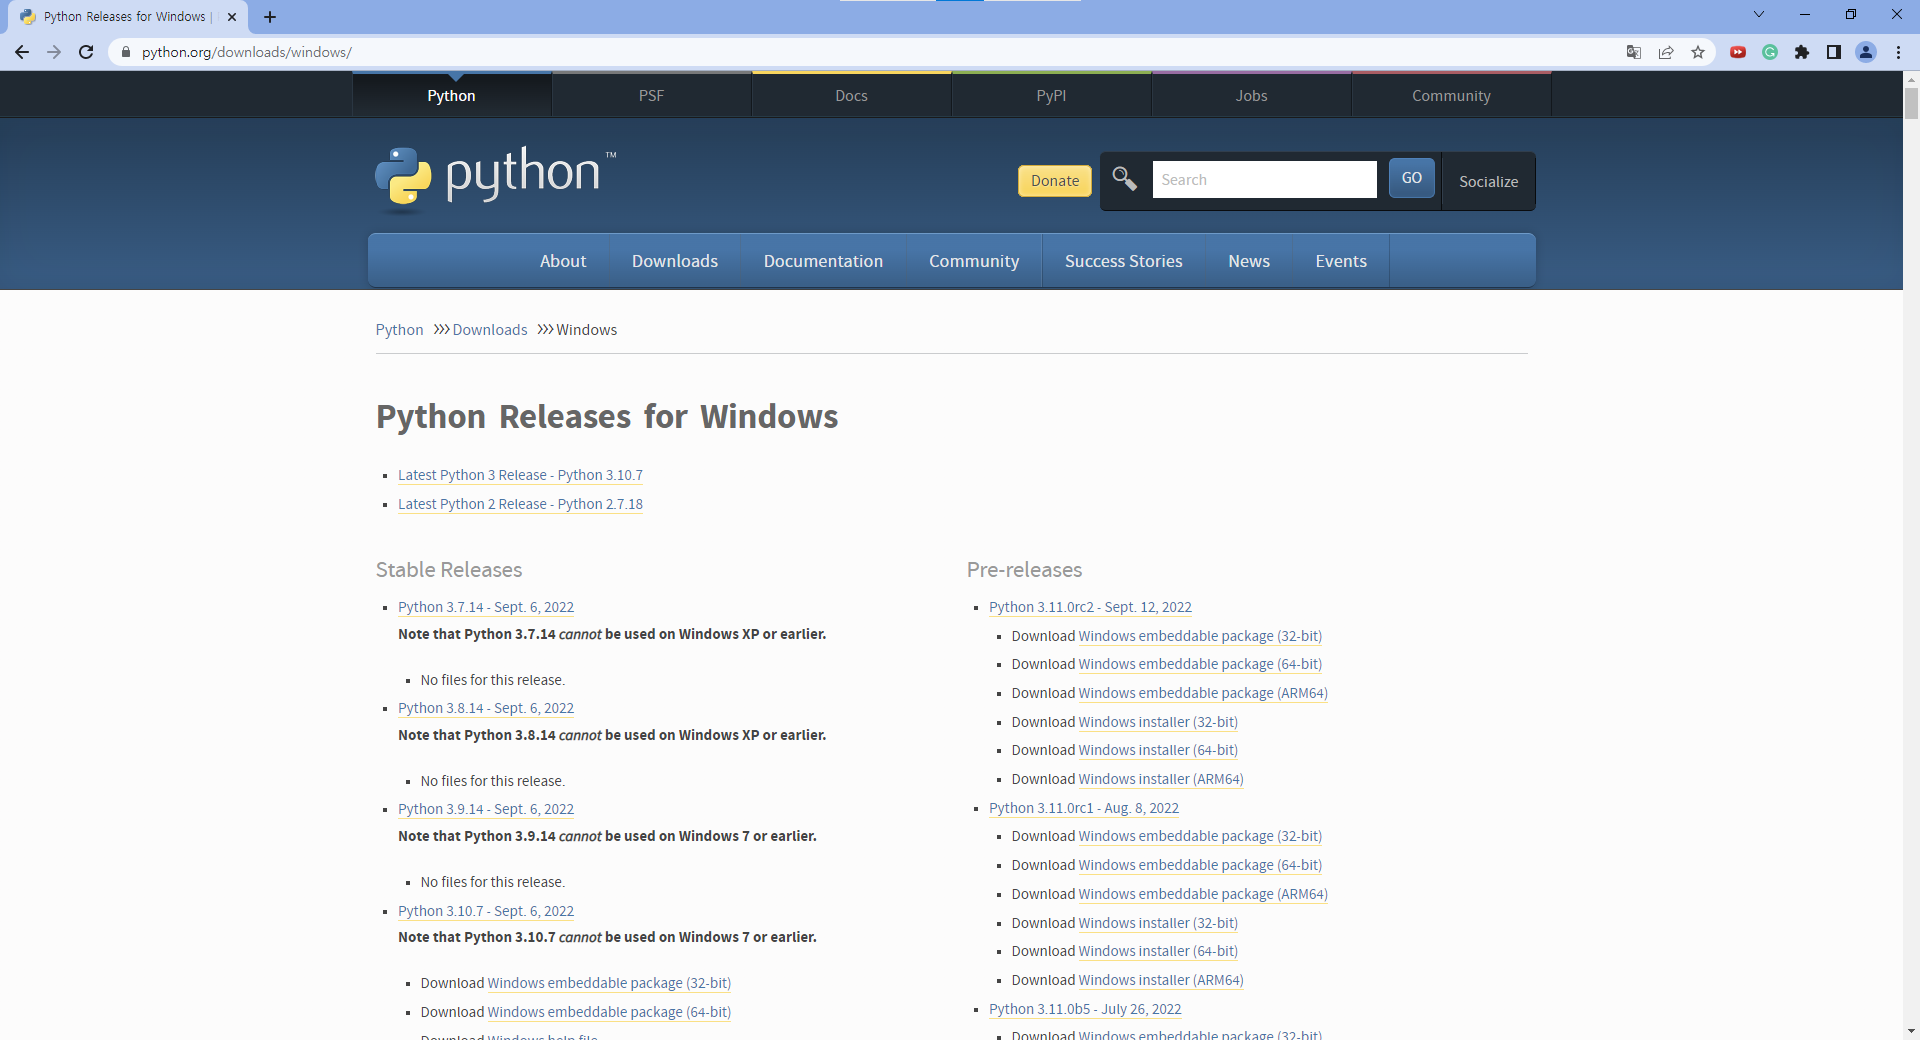
Task: Select the Python tab in top bar
Action: pyautogui.click(x=452, y=96)
